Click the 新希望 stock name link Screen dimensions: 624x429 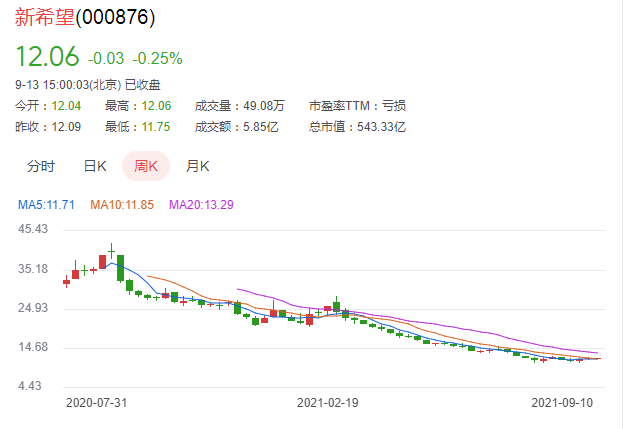(45, 17)
